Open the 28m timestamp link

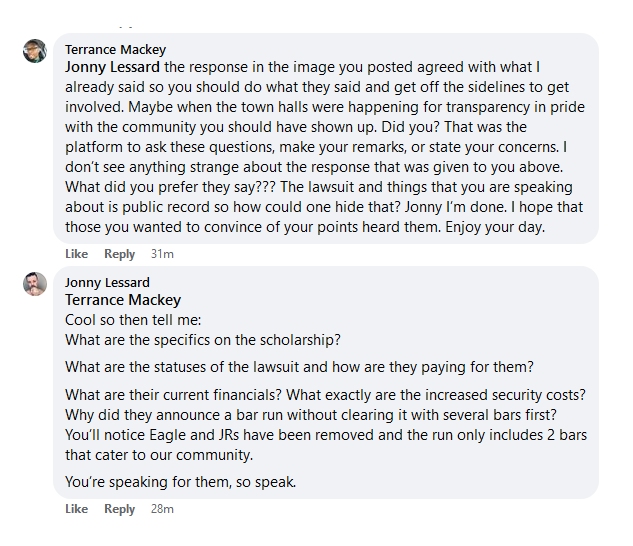(x=161, y=509)
